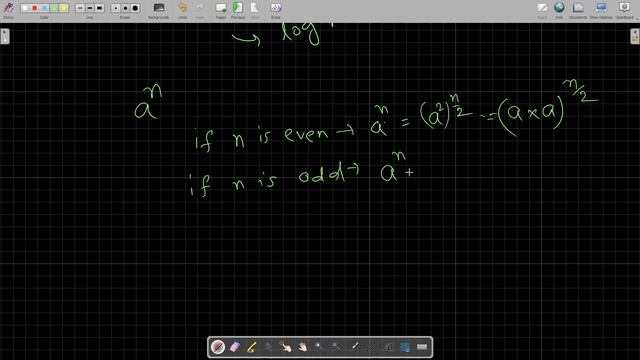Image resolution: width=640 pixels, height=360 pixels.
Task: Expand the left side panel tab
Action: coord(4,36)
